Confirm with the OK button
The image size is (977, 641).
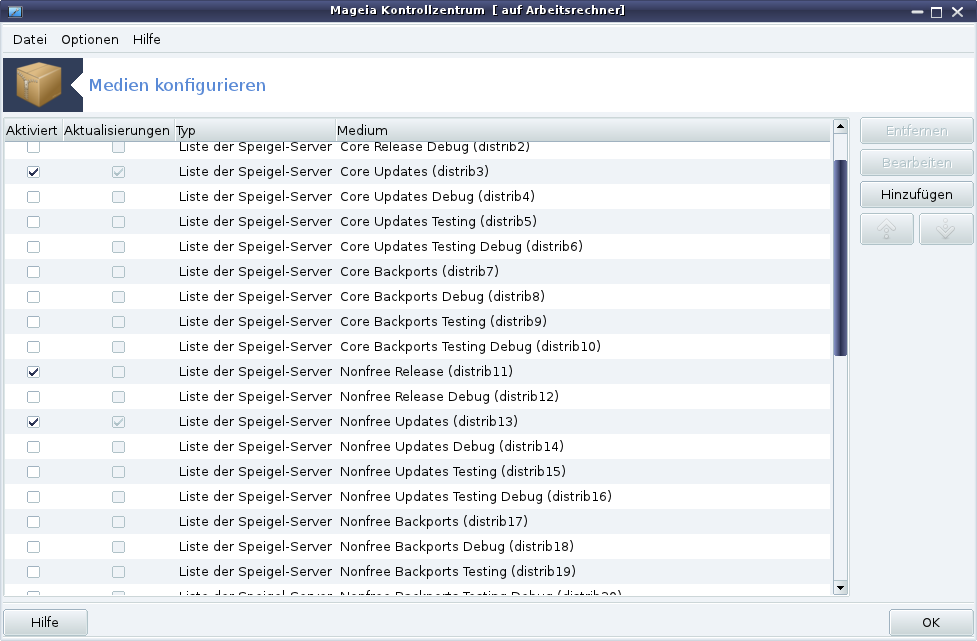click(931, 622)
